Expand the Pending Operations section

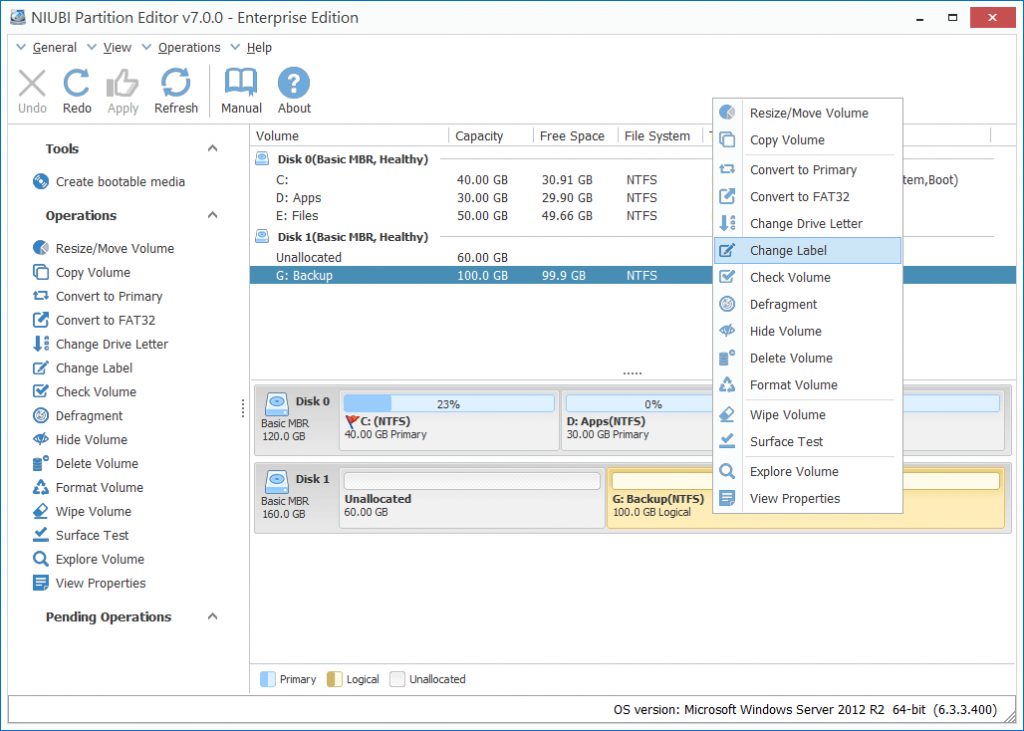coord(211,617)
